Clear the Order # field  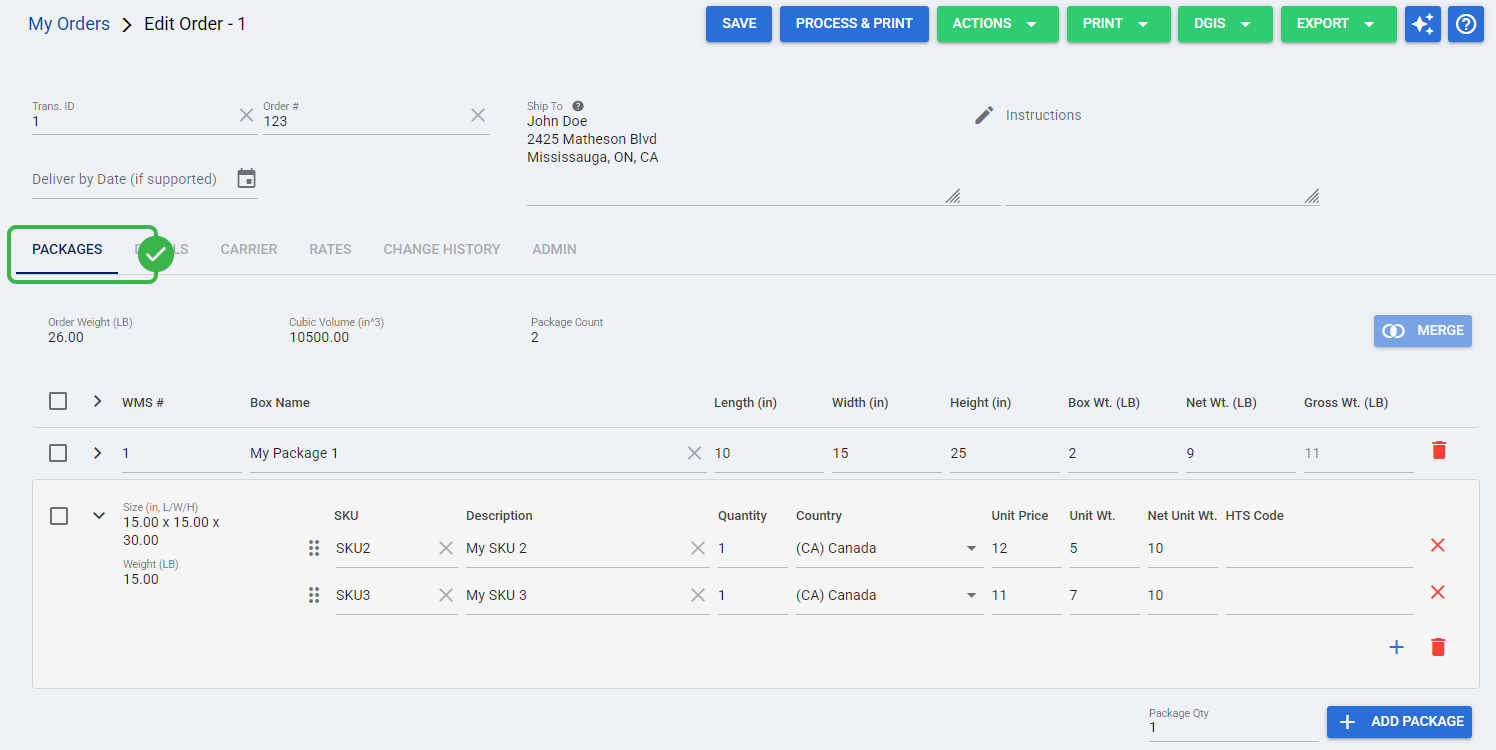pos(478,115)
